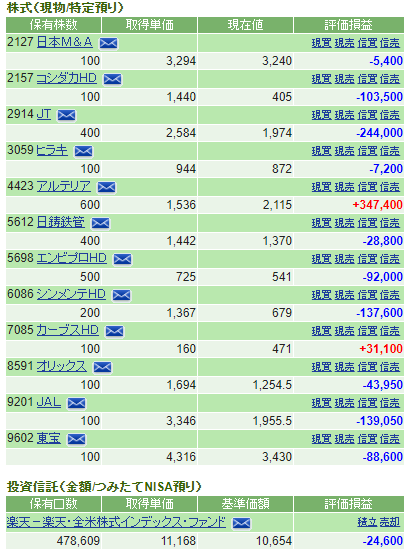Click 現買 in the 日鋳鉄管 row
Screen dimensions: 413x560
click(322, 223)
